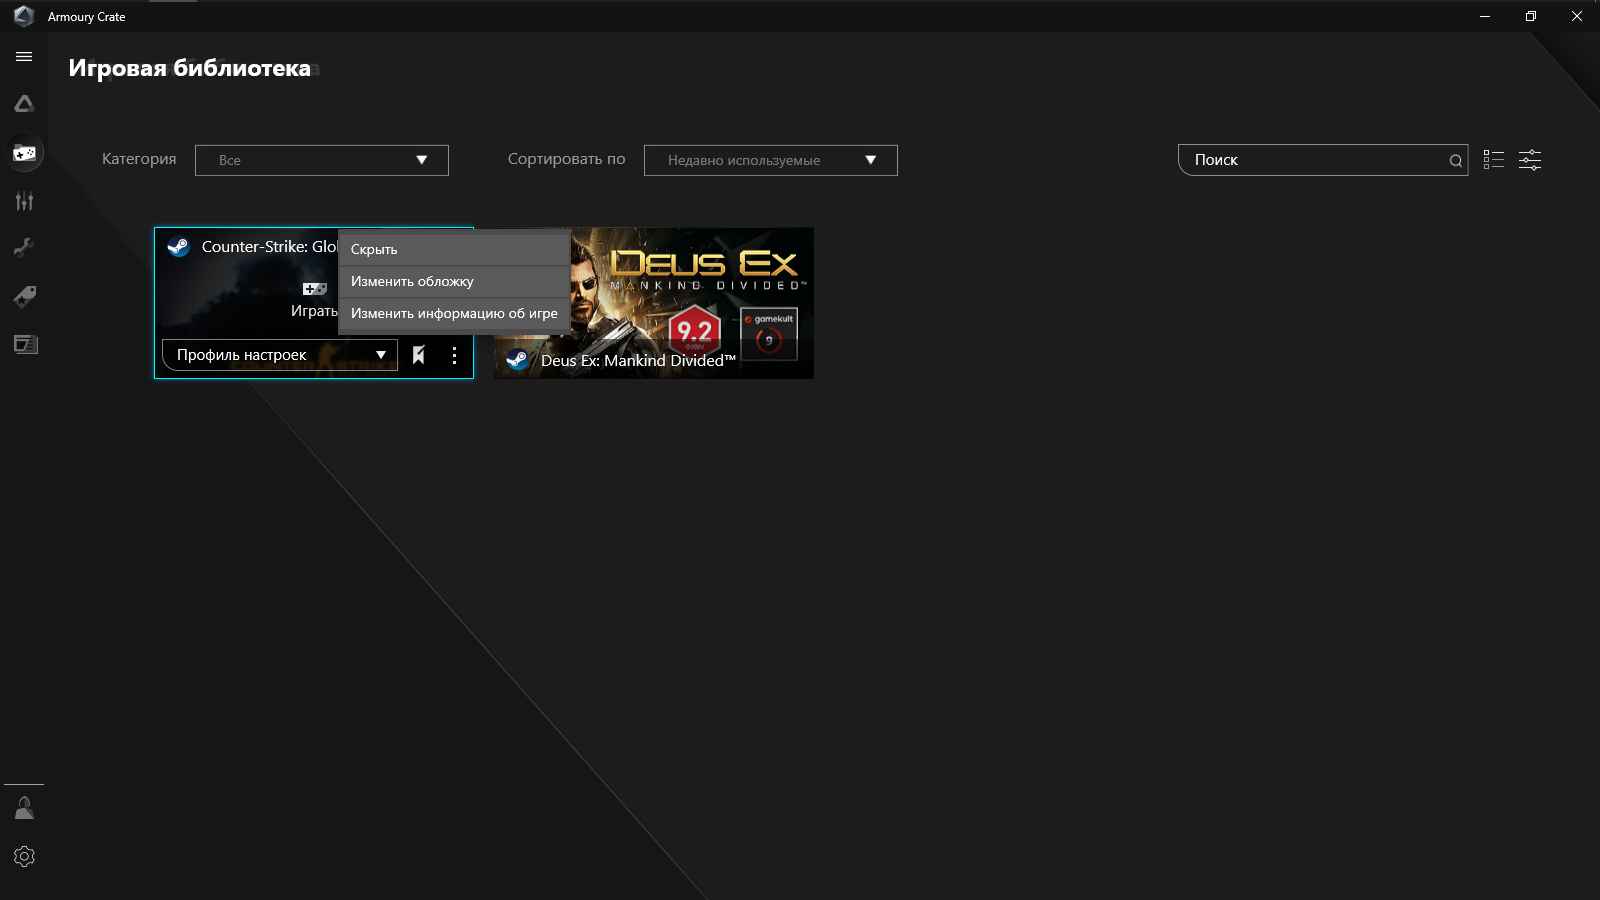Viewport: 1600px width, 900px height.
Task: Click the Сортировать по label
Action: point(566,159)
